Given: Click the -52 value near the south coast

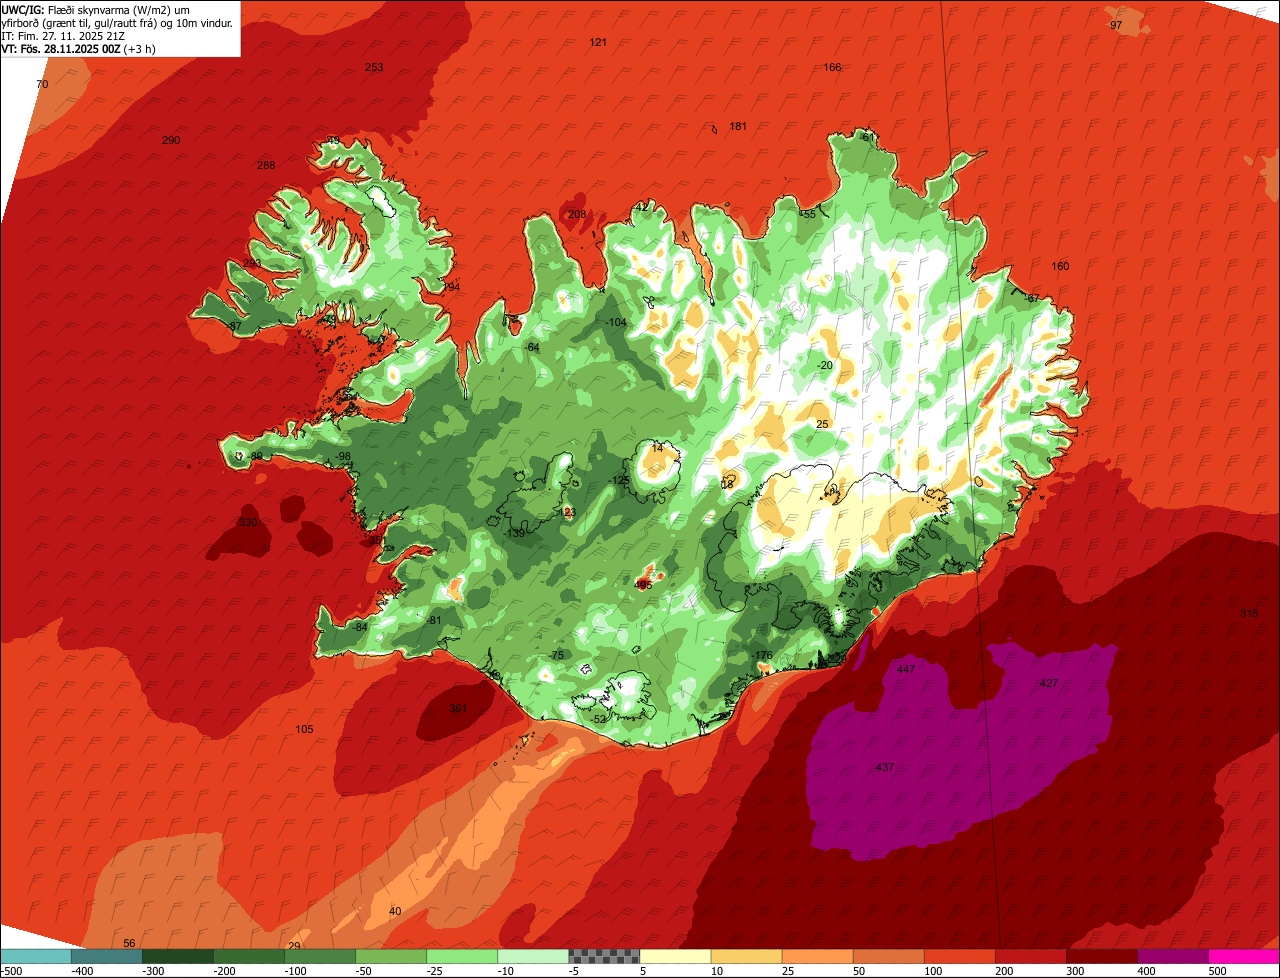Looking at the screenshot, I should pyautogui.click(x=598, y=719).
